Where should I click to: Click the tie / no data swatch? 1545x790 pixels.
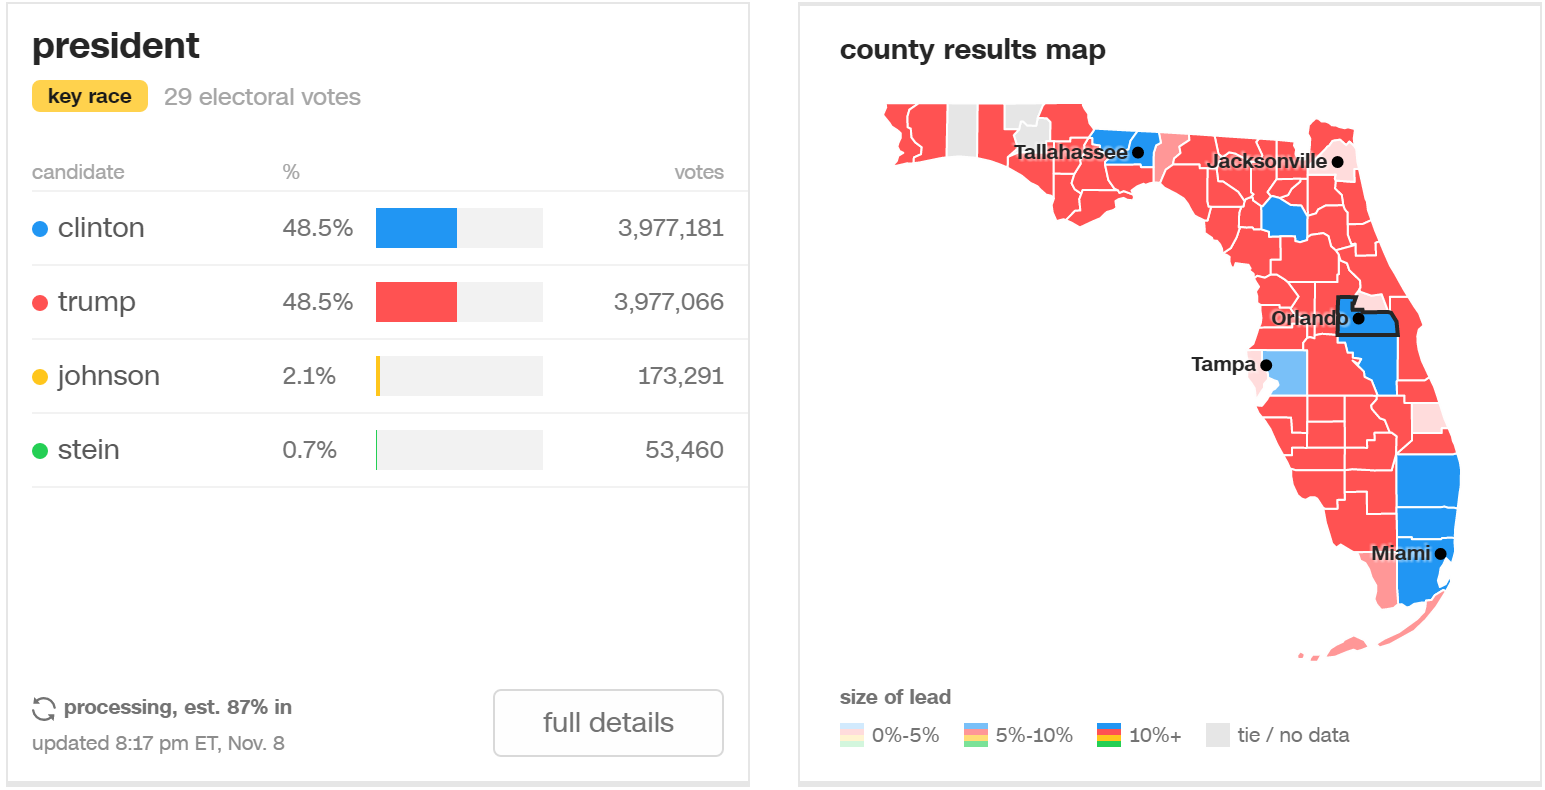tap(1217, 735)
